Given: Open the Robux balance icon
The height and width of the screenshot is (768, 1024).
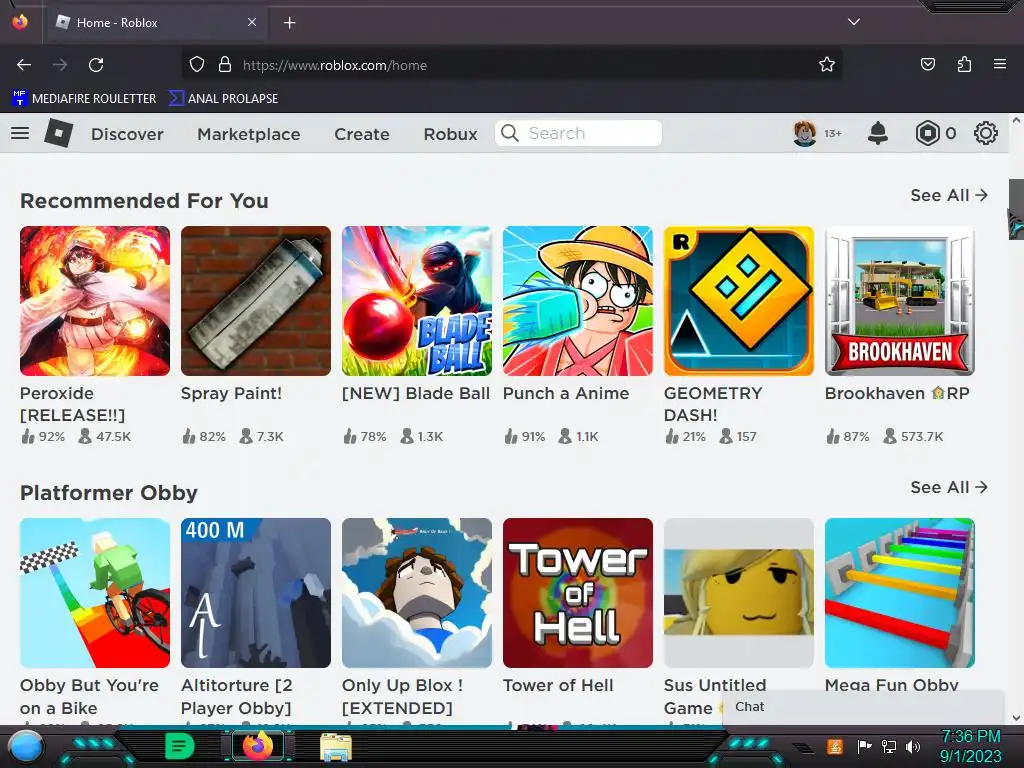Looking at the screenshot, I should tap(927, 133).
